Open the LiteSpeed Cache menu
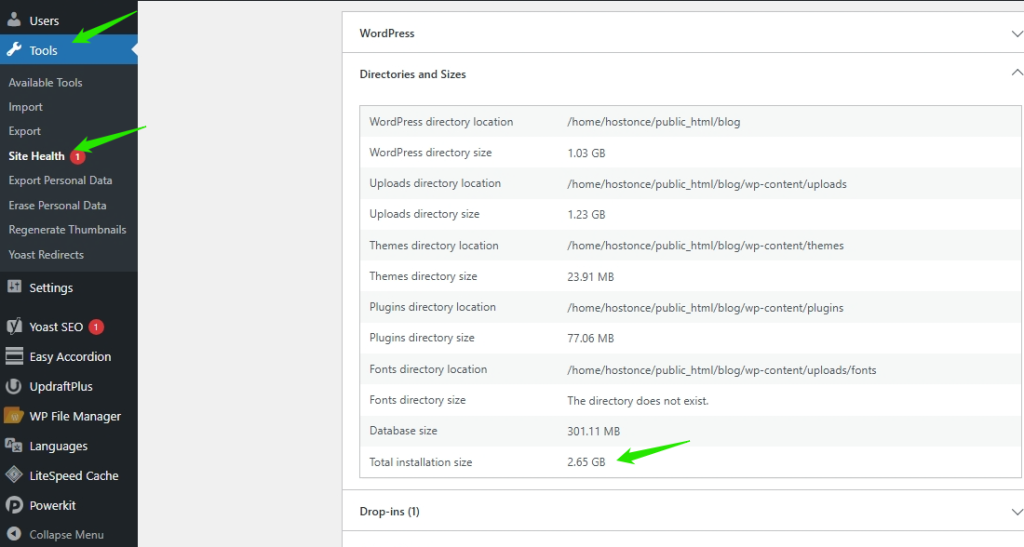The height and width of the screenshot is (547, 1024). click(69, 476)
